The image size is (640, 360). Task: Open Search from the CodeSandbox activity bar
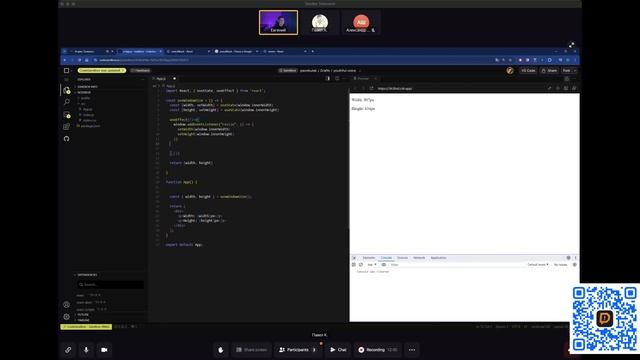coord(67,102)
